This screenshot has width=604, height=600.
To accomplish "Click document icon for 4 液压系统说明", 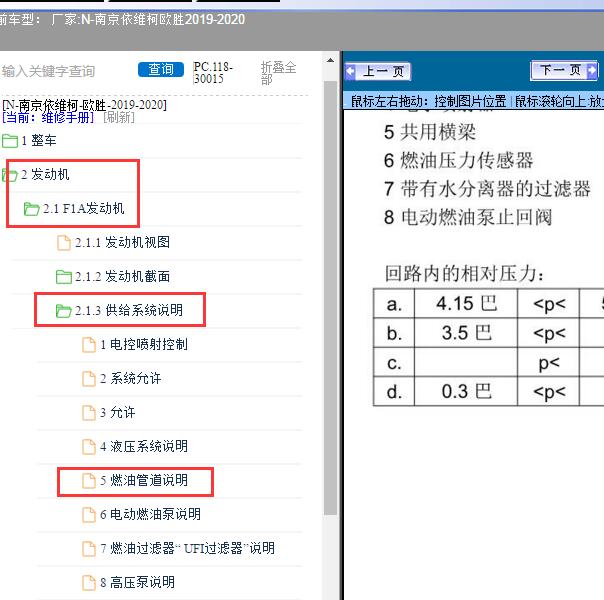I will (89, 447).
